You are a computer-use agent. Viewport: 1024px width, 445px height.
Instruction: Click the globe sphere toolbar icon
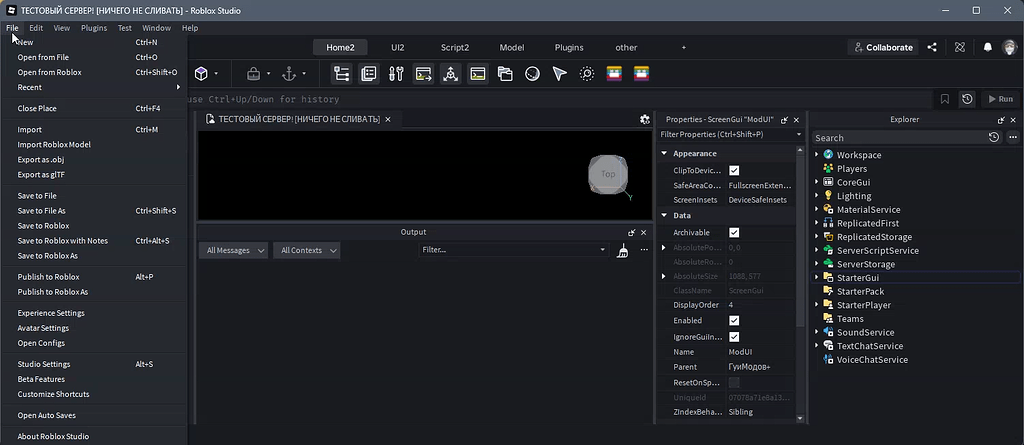click(x=532, y=74)
